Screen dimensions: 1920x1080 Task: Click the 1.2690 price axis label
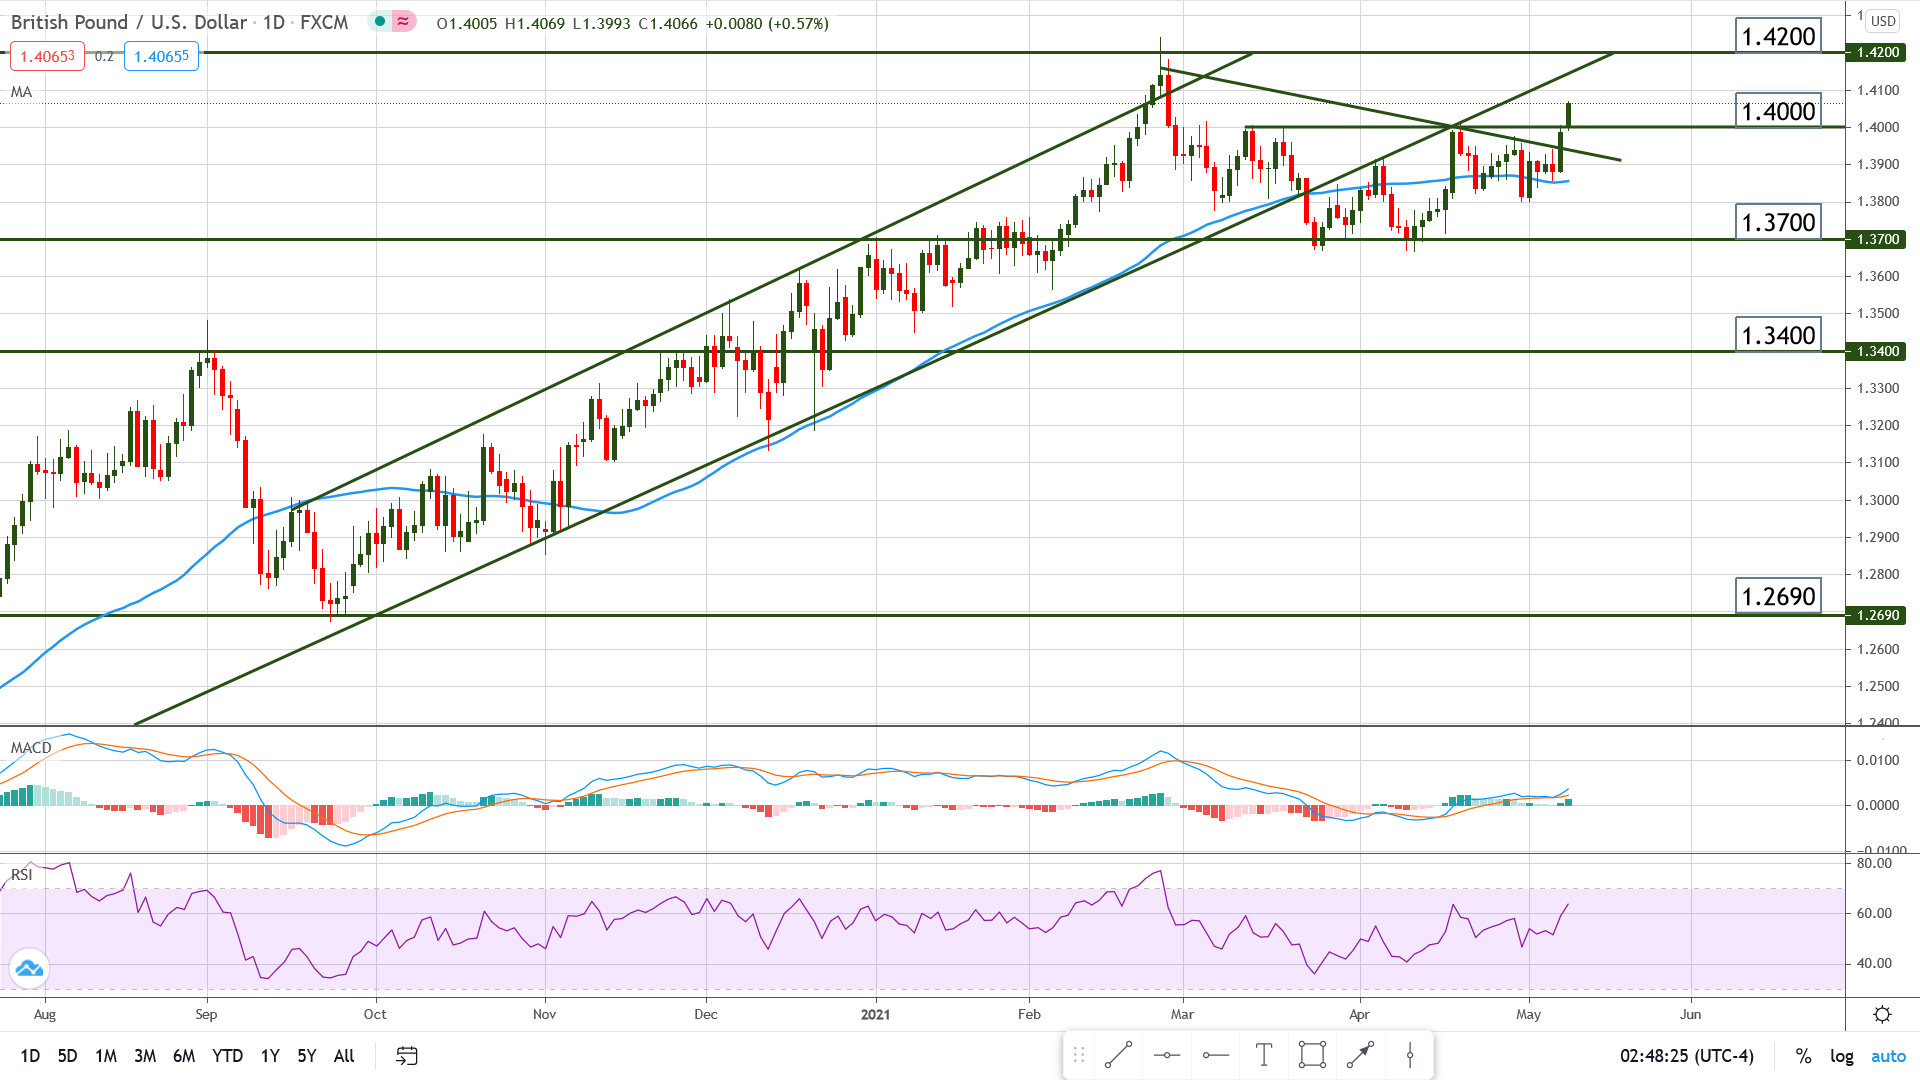tap(1876, 615)
